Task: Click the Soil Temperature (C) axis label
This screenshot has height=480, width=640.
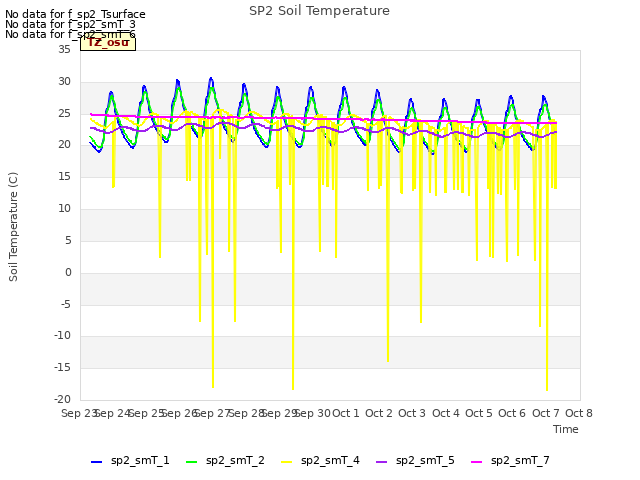Action: [13, 227]
